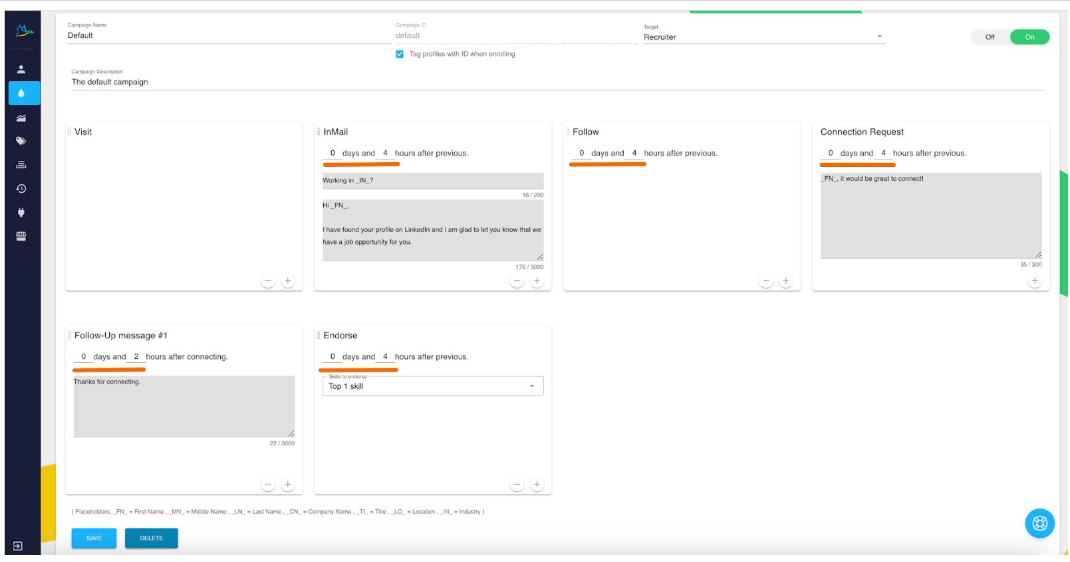Add a step after the Visit card
The image size is (1070, 562).
288,280
